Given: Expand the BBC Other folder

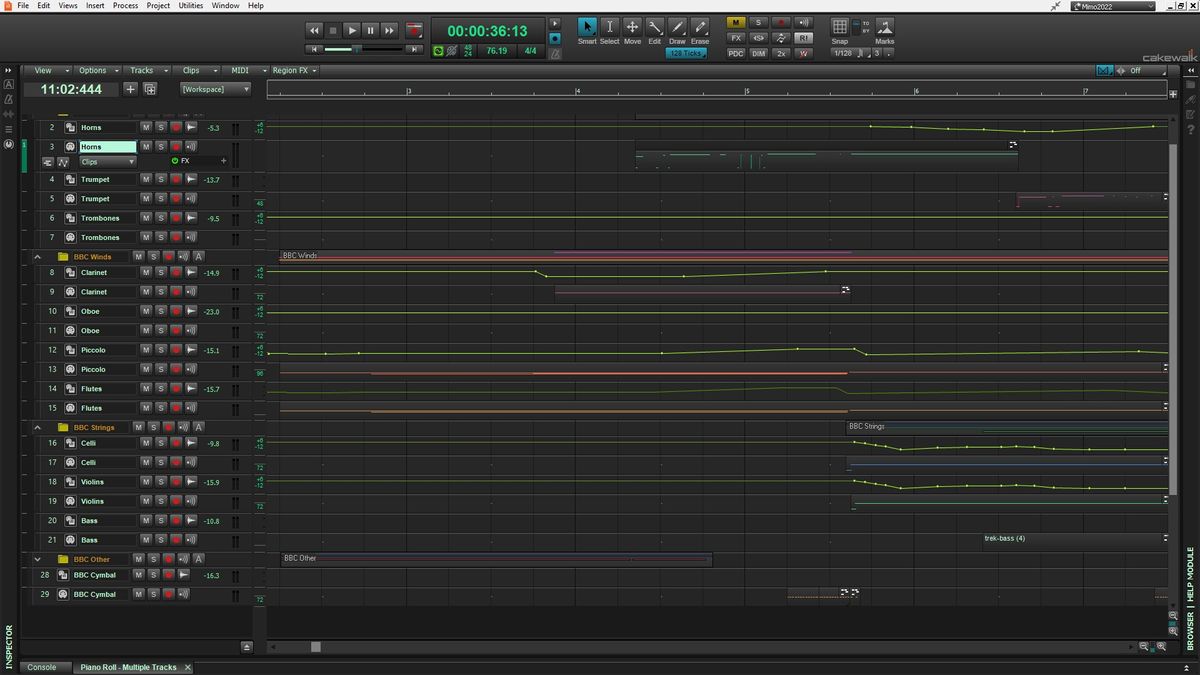Looking at the screenshot, I should pyautogui.click(x=38, y=559).
